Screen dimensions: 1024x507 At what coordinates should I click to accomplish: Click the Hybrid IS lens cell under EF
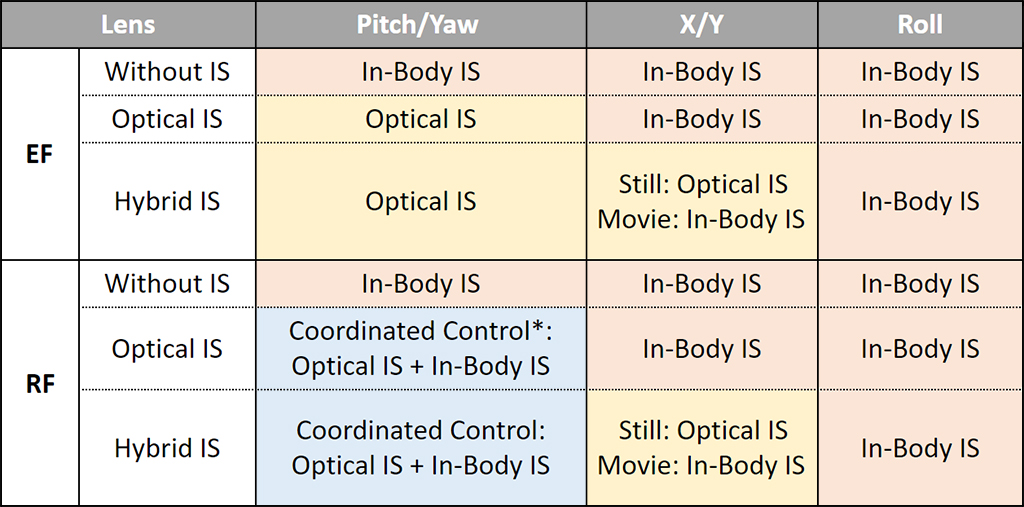pyautogui.click(x=167, y=201)
